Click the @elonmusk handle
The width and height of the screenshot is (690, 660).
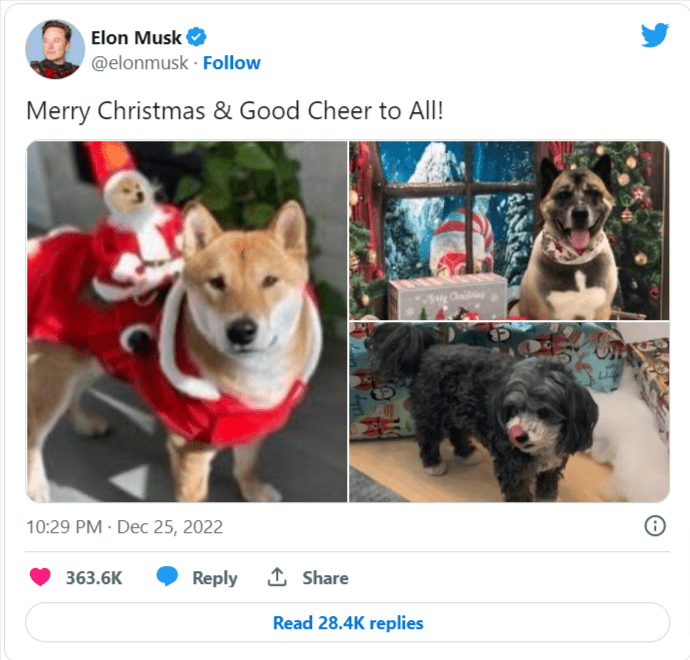pos(139,63)
